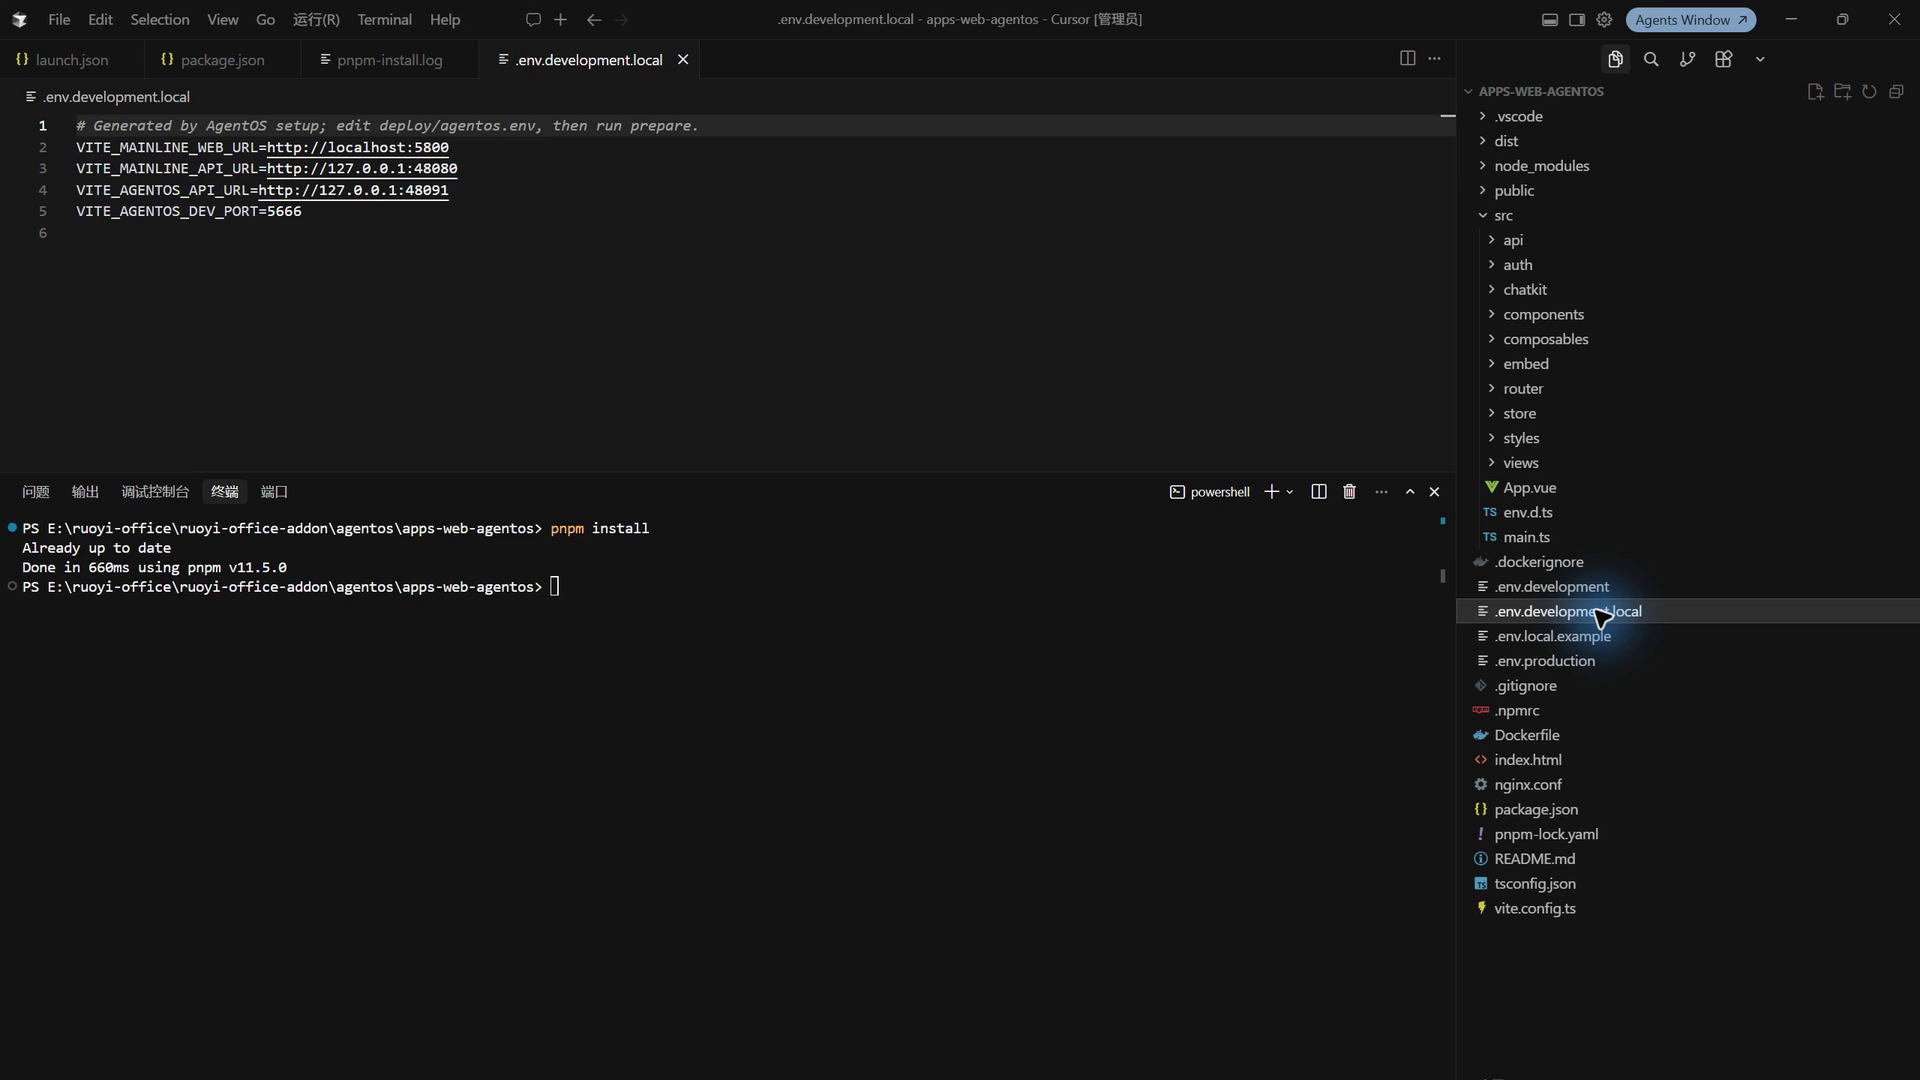The height and width of the screenshot is (1080, 1920).
Task: Open the Agents Window button
Action: (x=1691, y=20)
